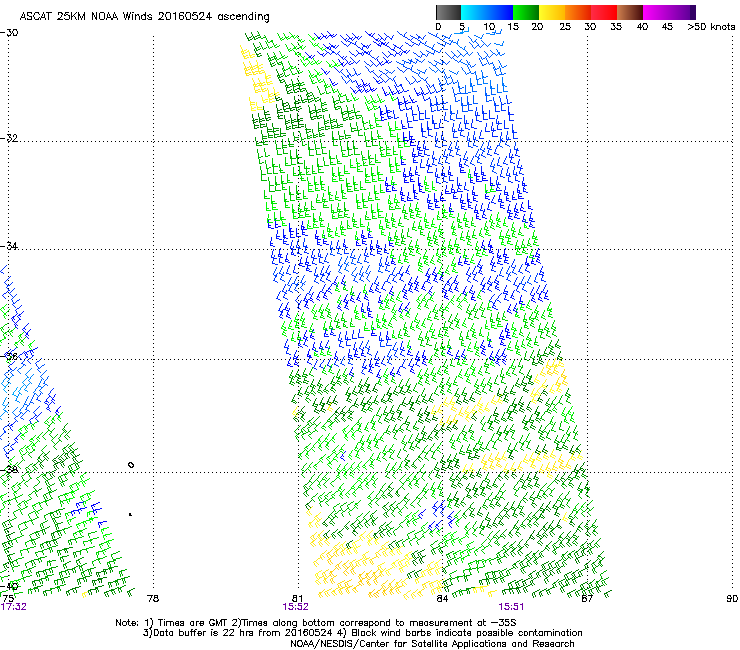740x650 pixels.
Task: Click the latitude label '-38'
Action: tap(9, 469)
